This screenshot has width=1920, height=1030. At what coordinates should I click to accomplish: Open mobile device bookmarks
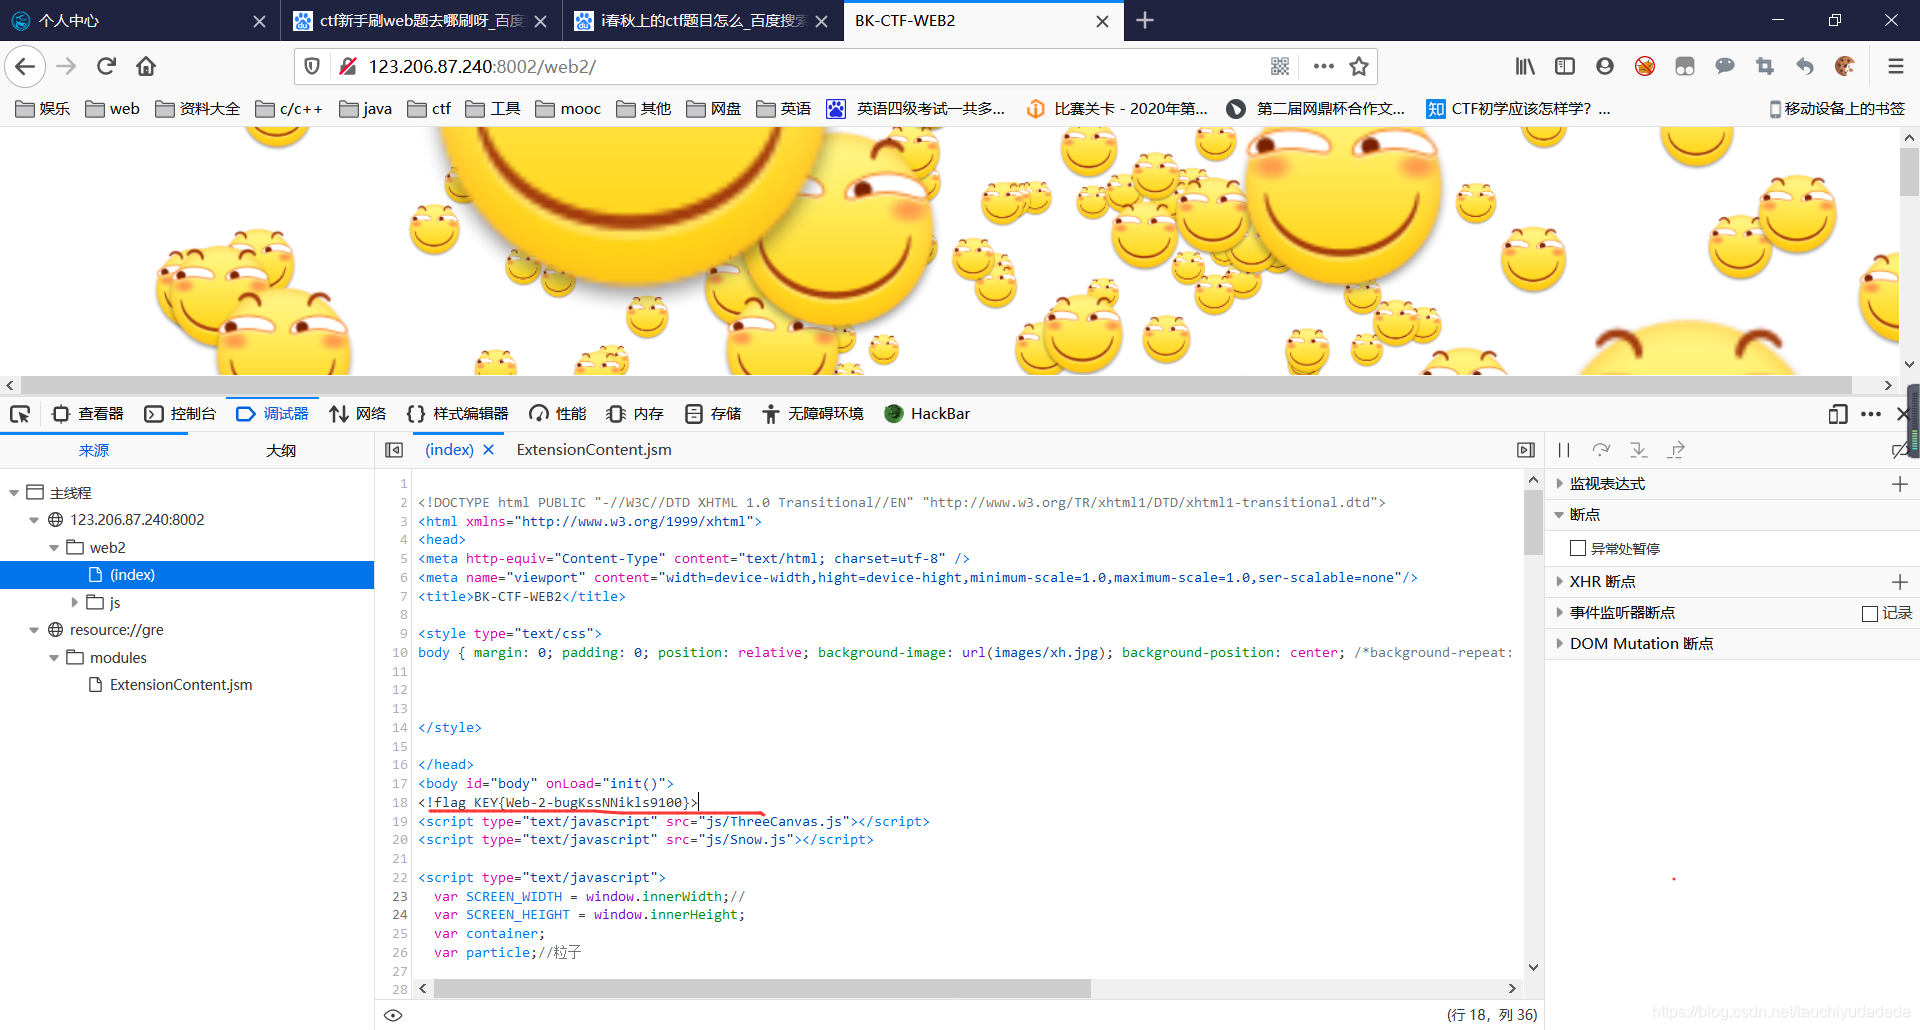tap(1837, 109)
